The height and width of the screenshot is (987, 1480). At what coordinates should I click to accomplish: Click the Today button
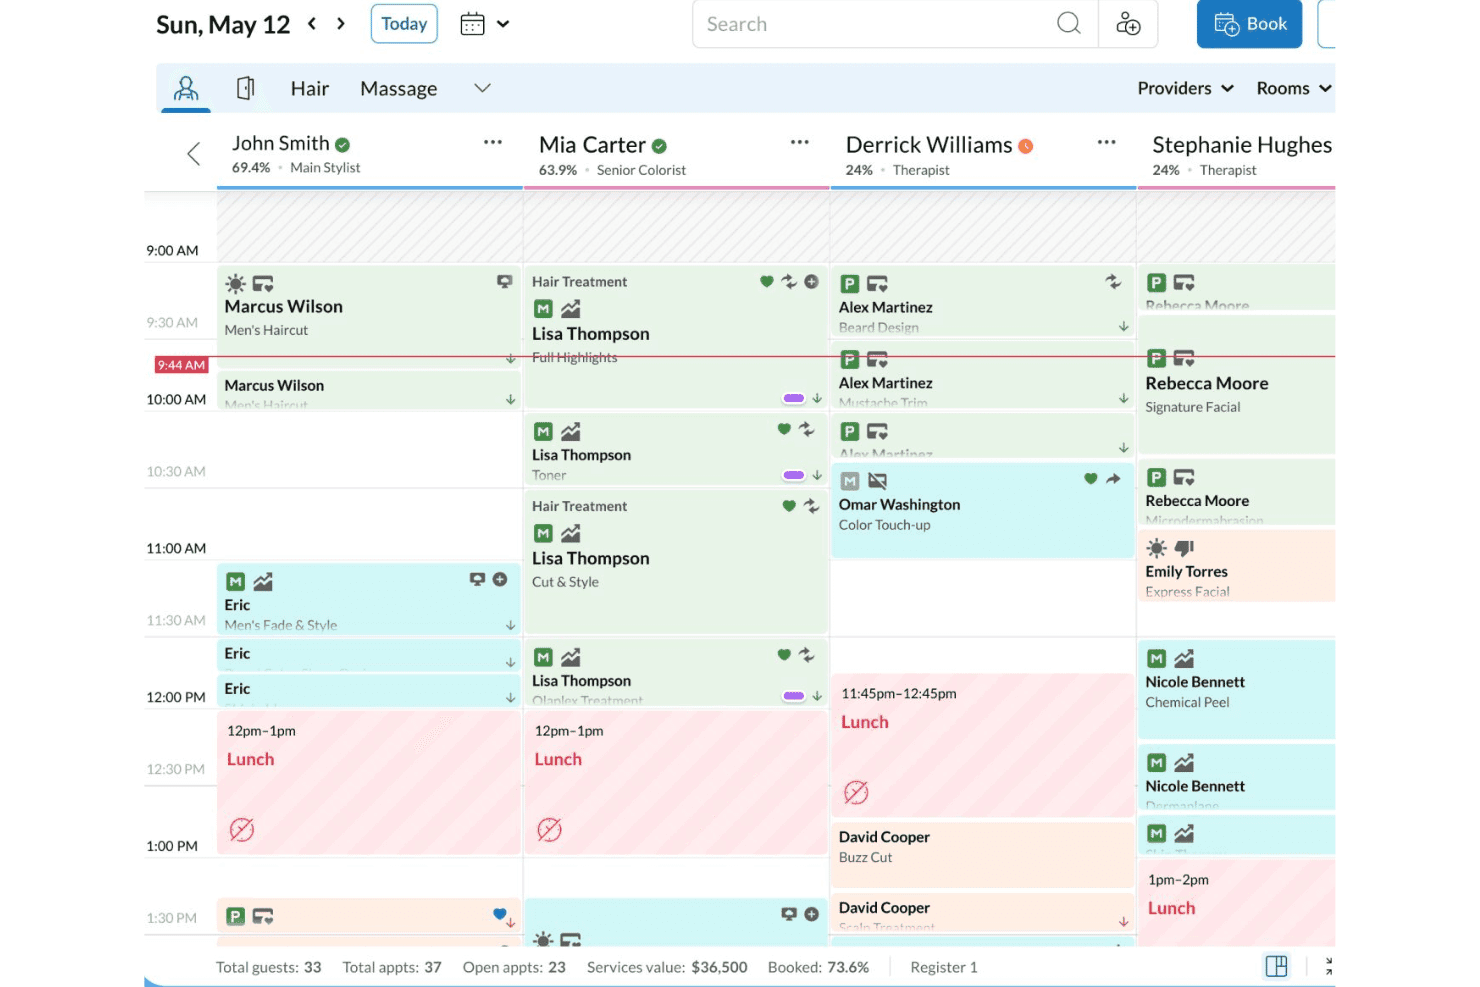[404, 24]
